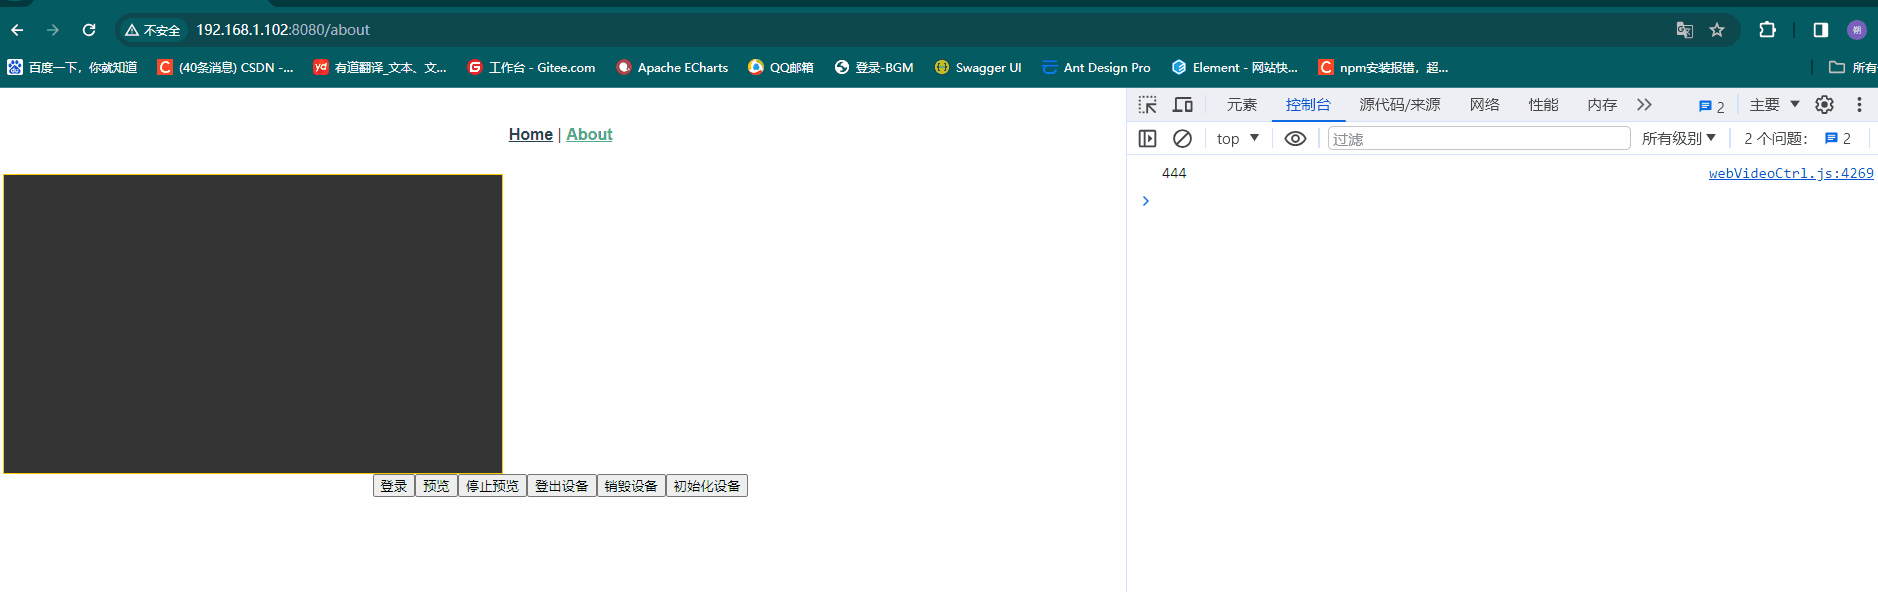Open the extensions puzzle icon
The height and width of the screenshot is (592, 1878).
(x=1767, y=30)
